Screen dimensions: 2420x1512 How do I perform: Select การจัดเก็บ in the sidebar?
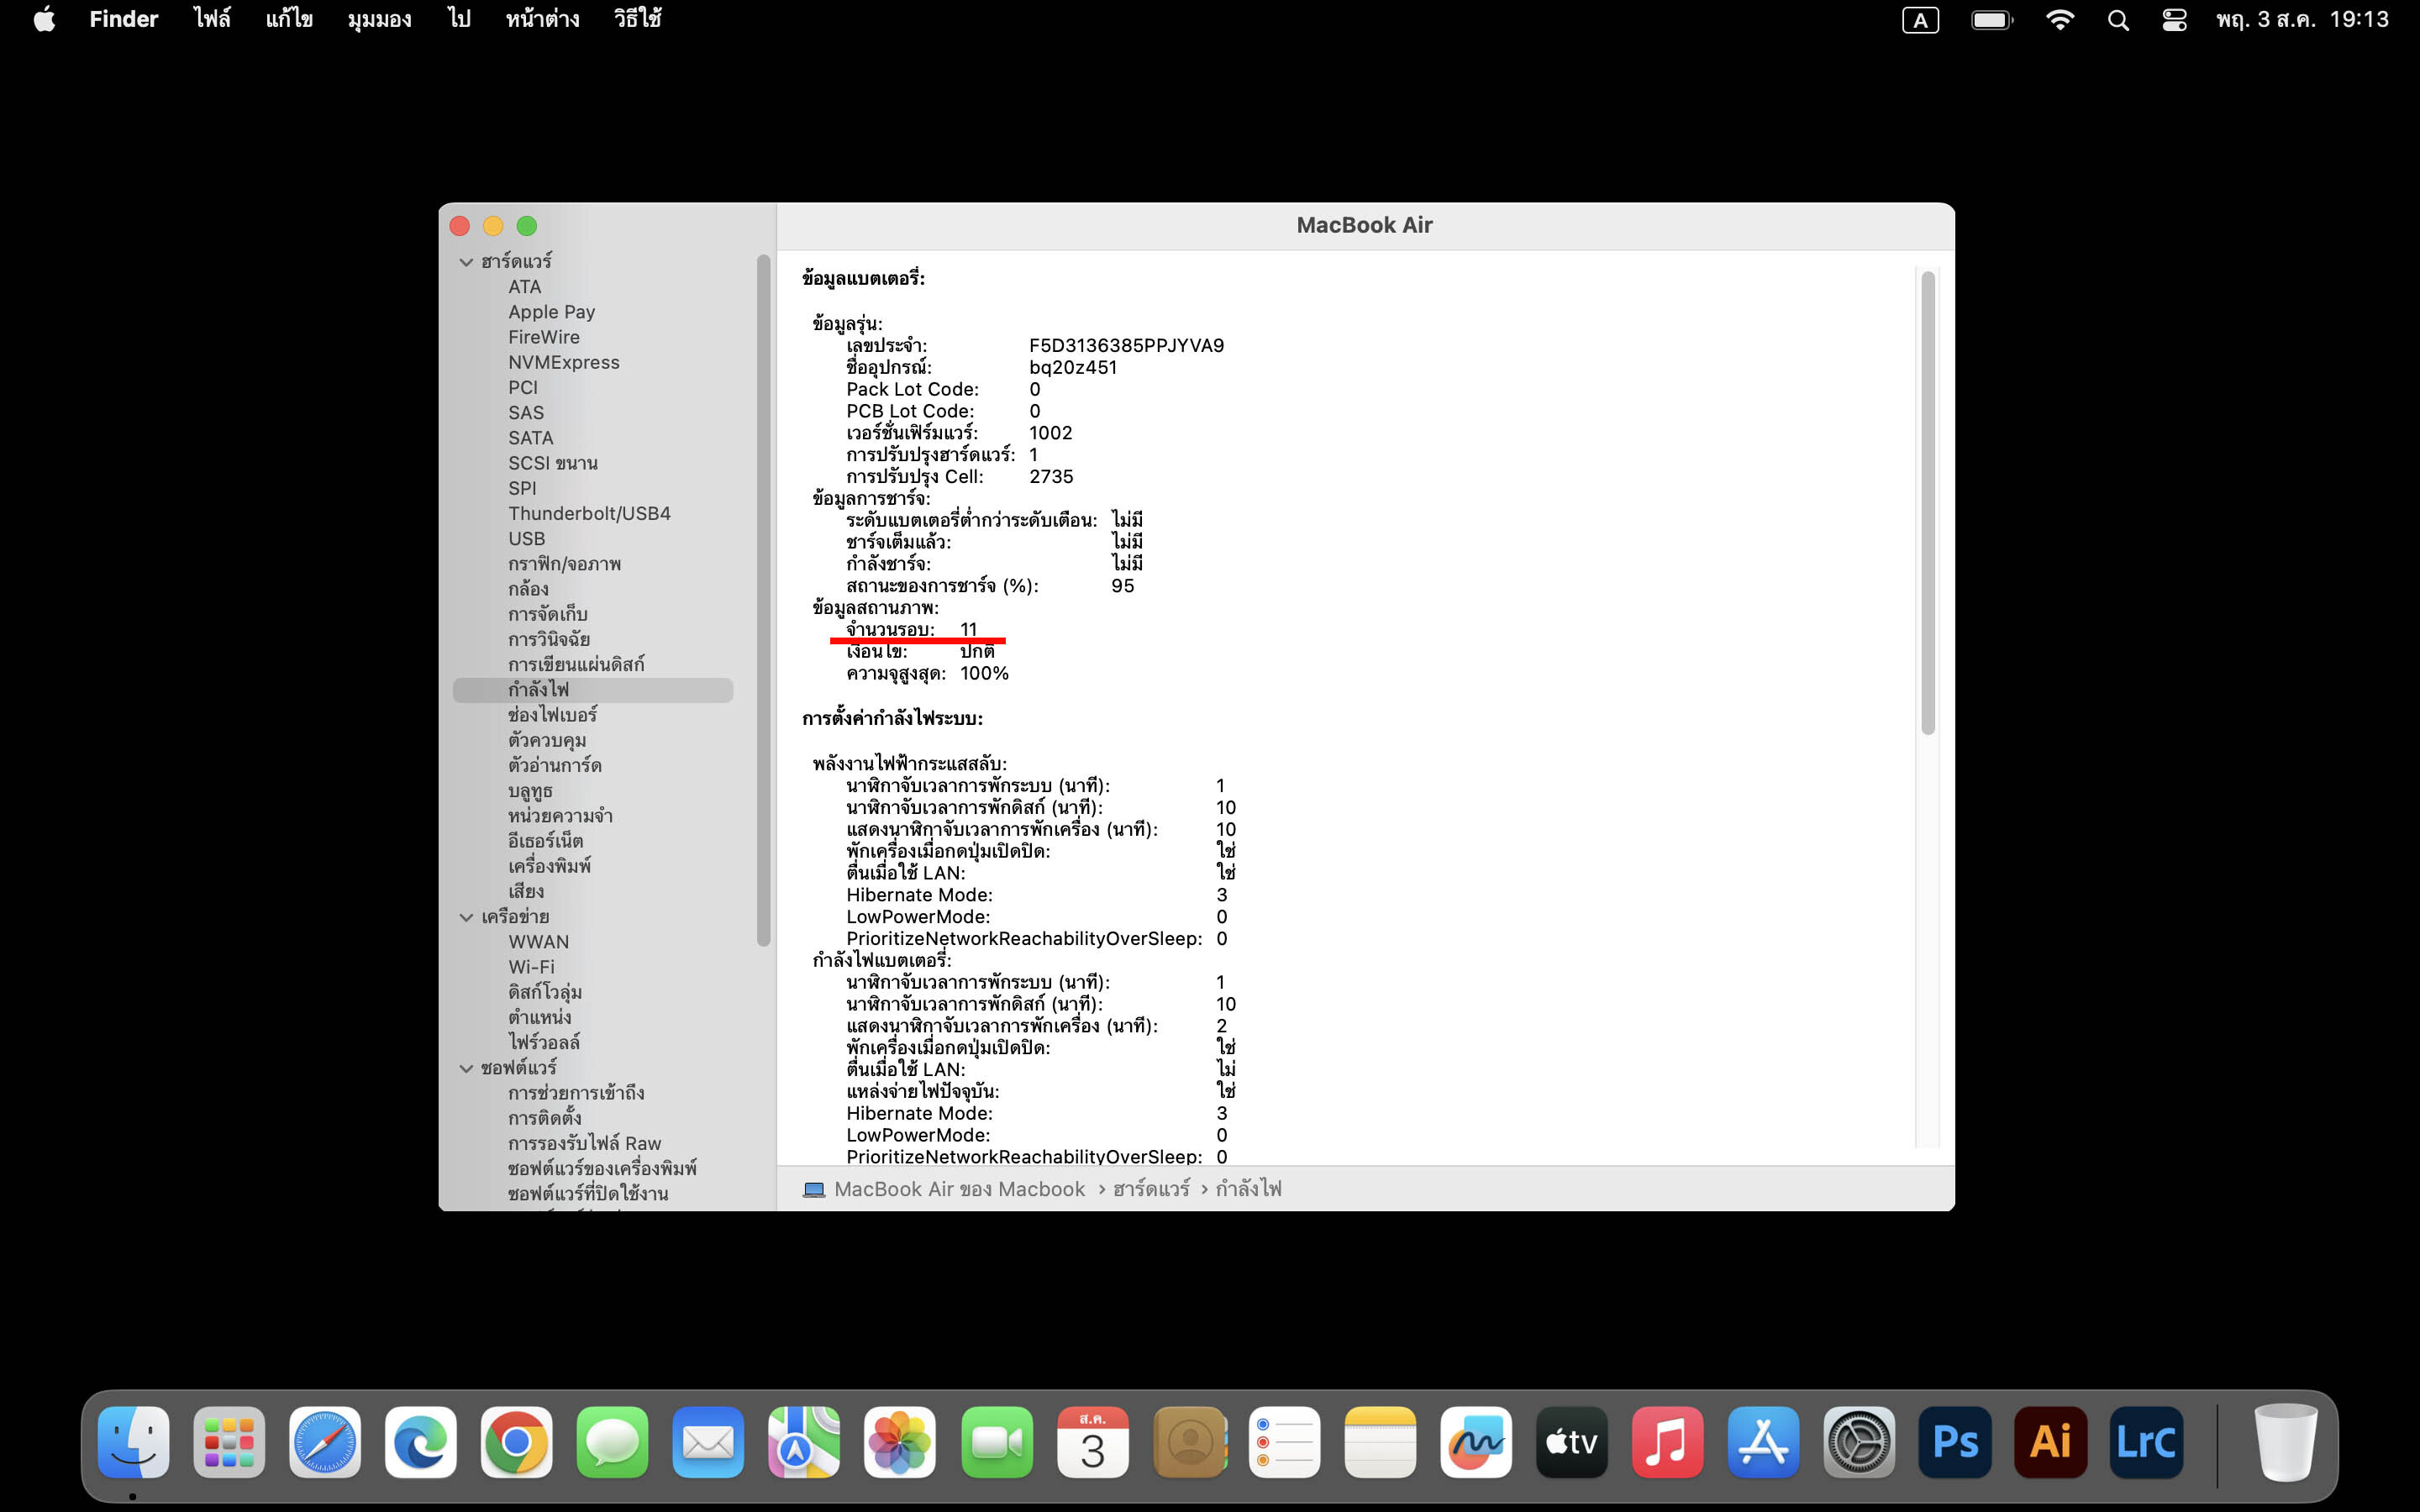pyautogui.click(x=547, y=614)
